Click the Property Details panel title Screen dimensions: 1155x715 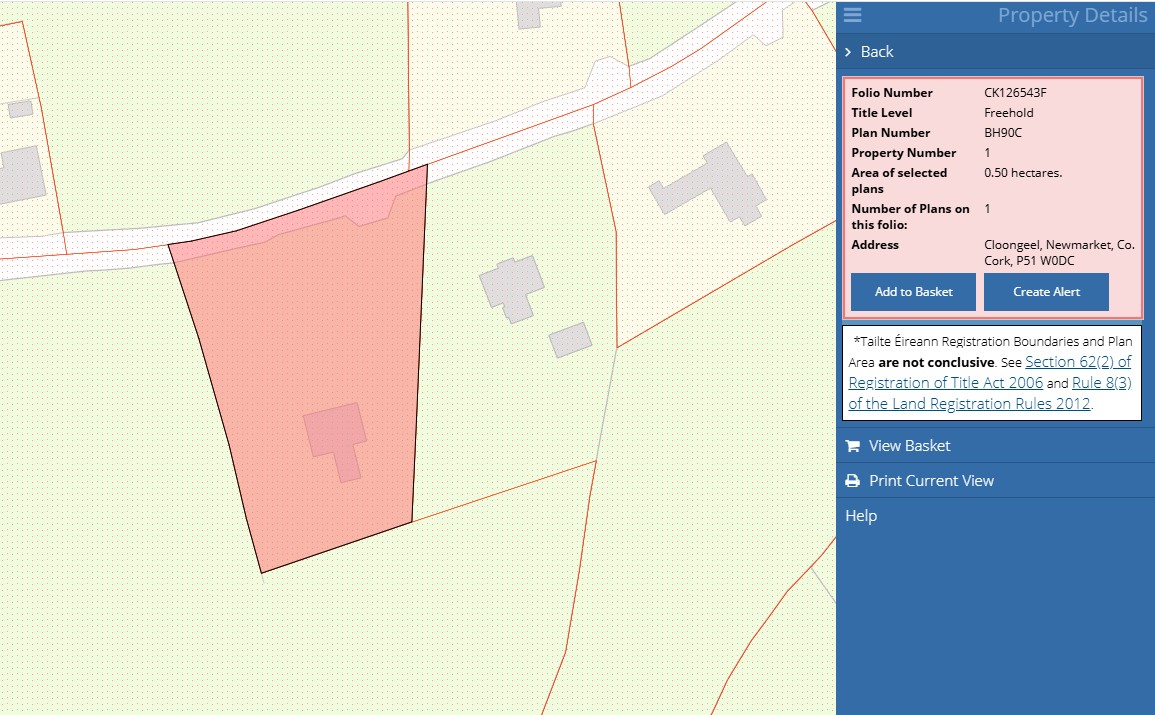1072,15
